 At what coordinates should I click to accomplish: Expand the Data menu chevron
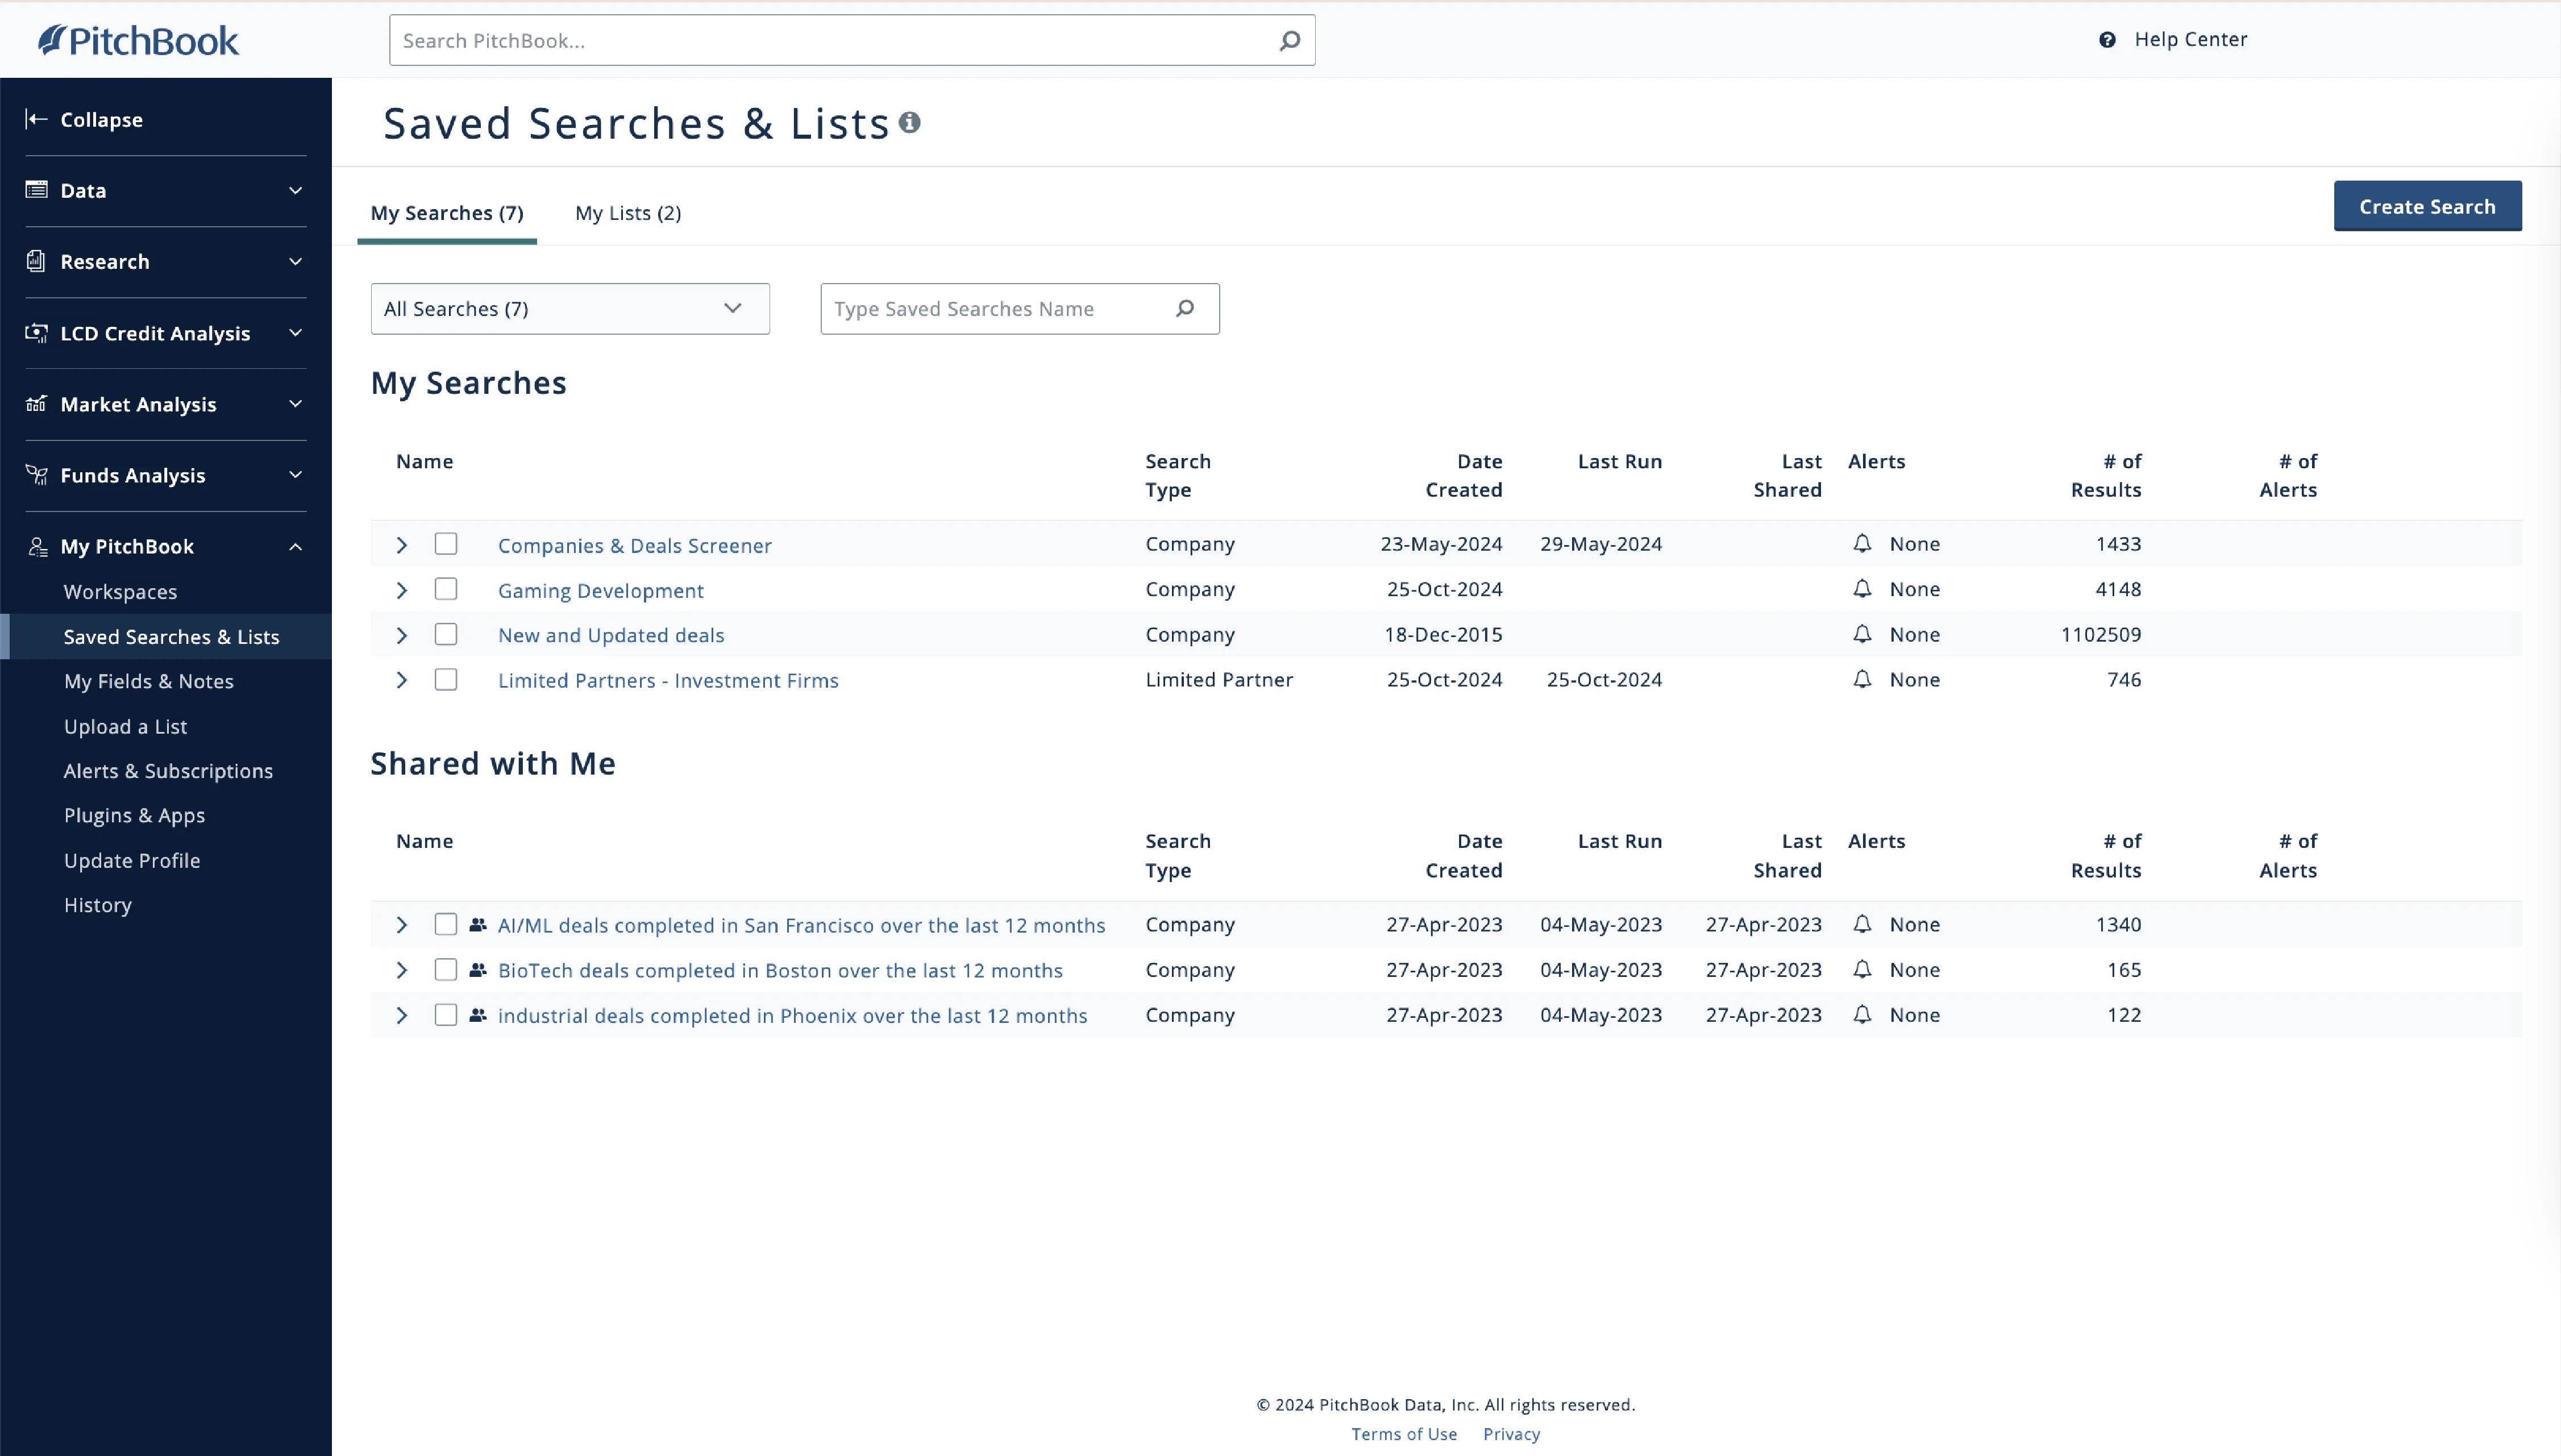click(x=295, y=190)
